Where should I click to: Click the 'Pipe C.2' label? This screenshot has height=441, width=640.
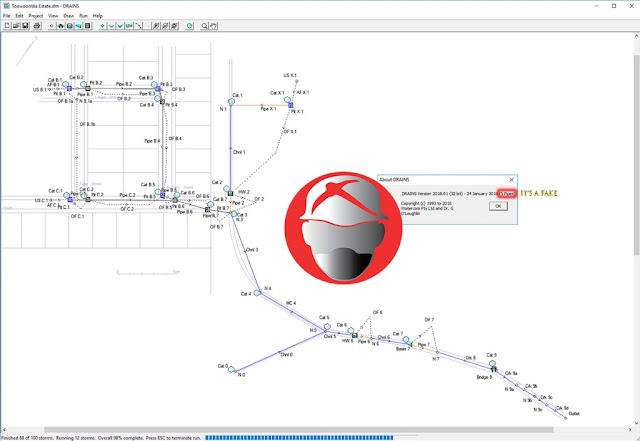[127, 195]
